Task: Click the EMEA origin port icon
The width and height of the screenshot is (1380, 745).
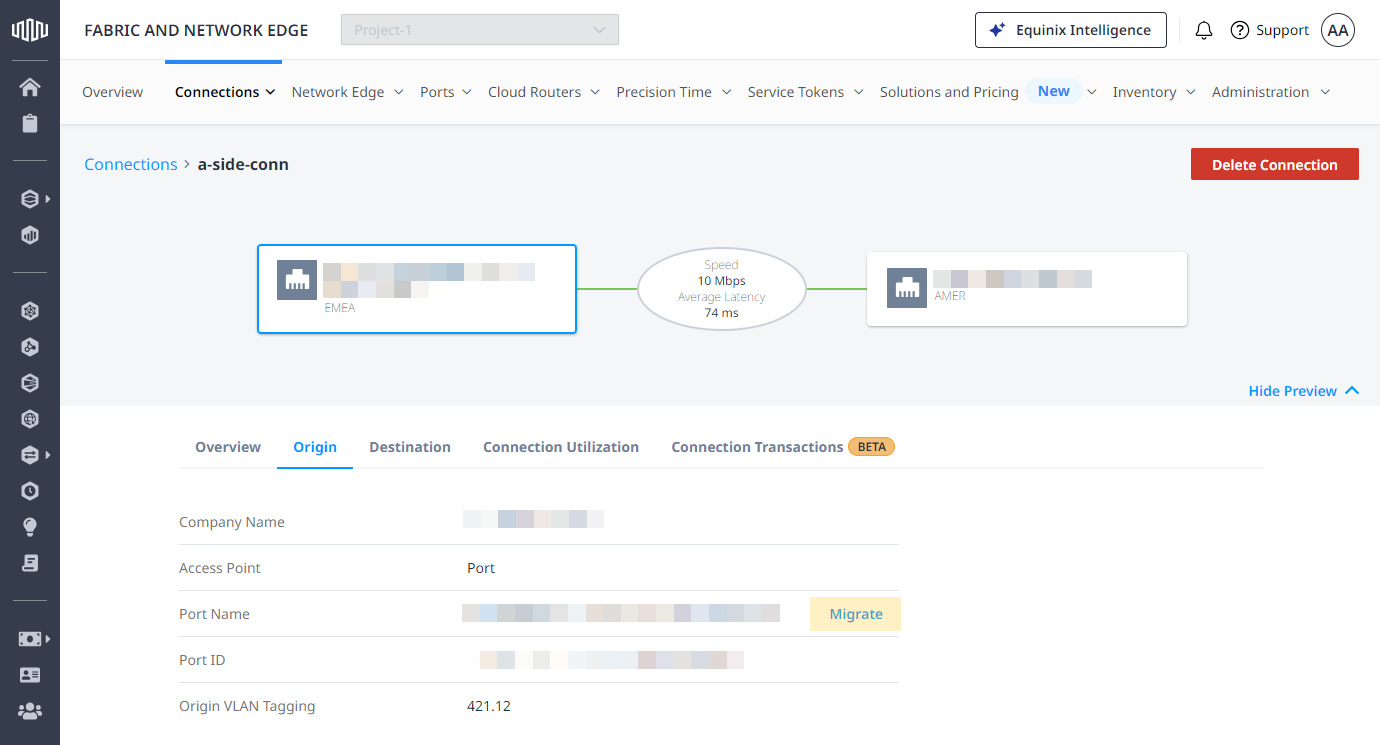Action: (x=297, y=280)
